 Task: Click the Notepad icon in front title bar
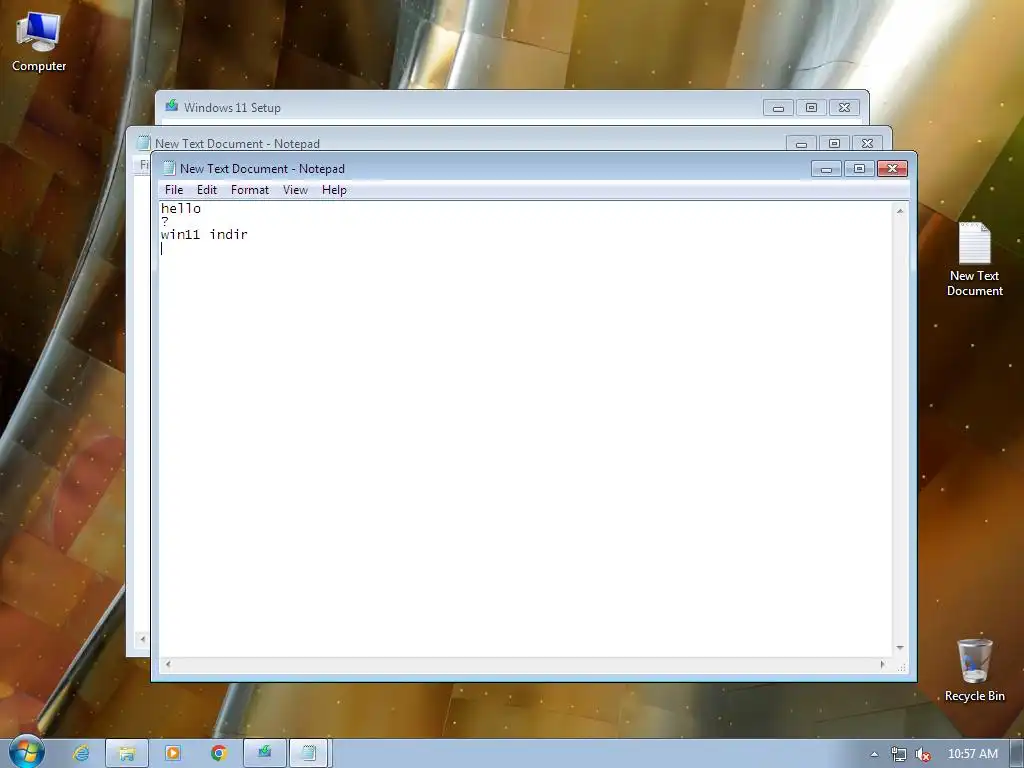click(x=169, y=168)
